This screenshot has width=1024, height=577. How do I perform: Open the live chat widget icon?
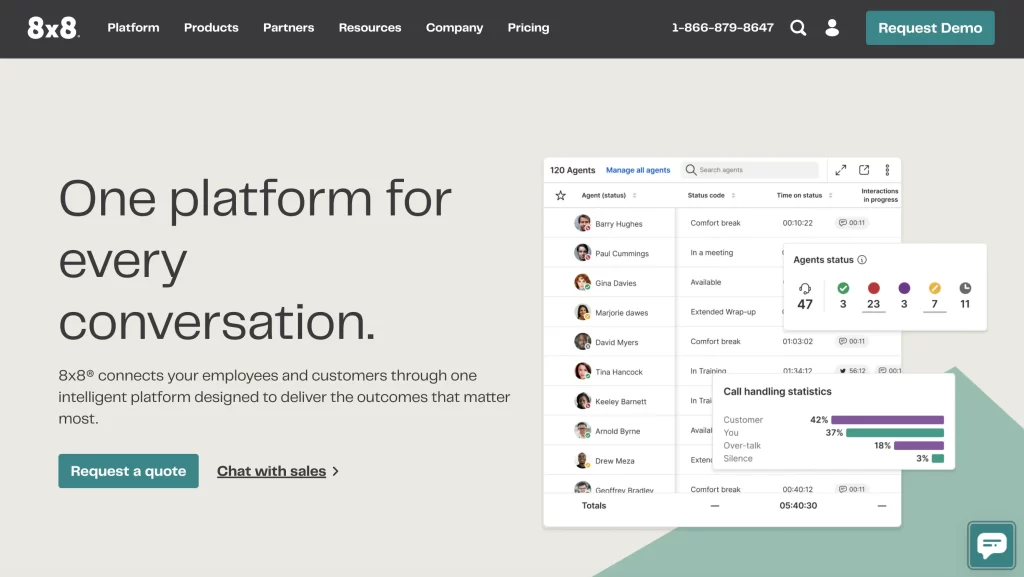(x=991, y=545)
